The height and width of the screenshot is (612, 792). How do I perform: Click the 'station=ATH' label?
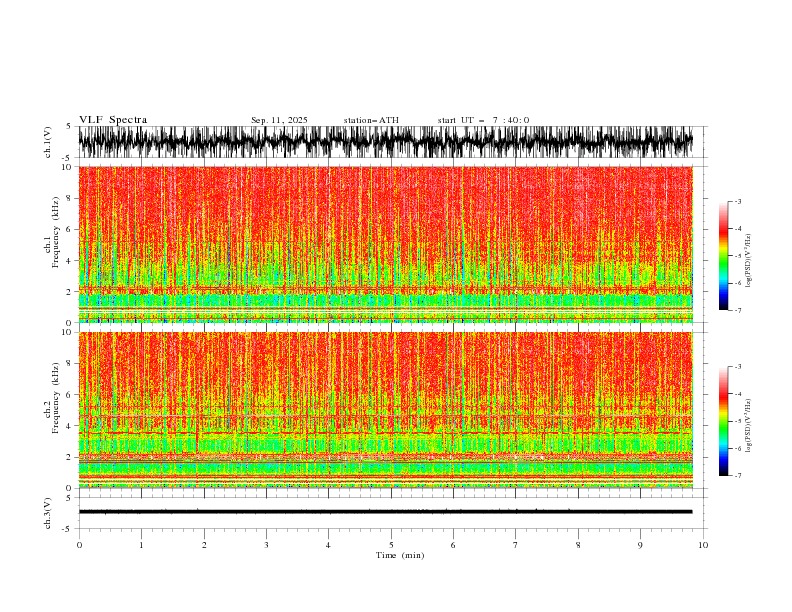coord(371,120)
